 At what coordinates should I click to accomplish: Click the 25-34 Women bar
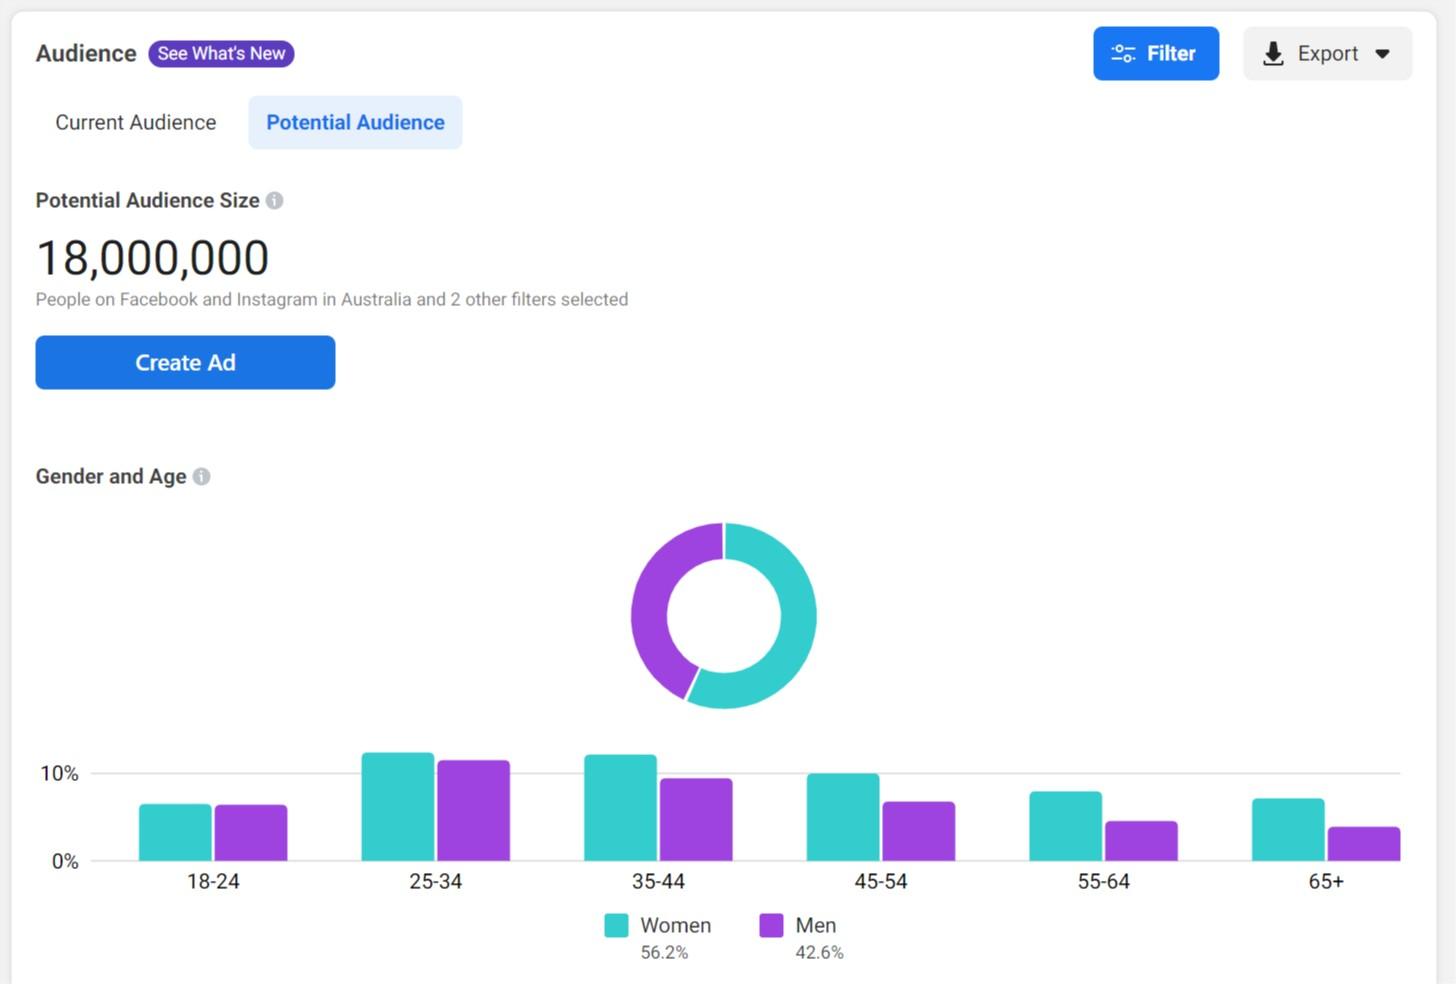pos(396,805)
